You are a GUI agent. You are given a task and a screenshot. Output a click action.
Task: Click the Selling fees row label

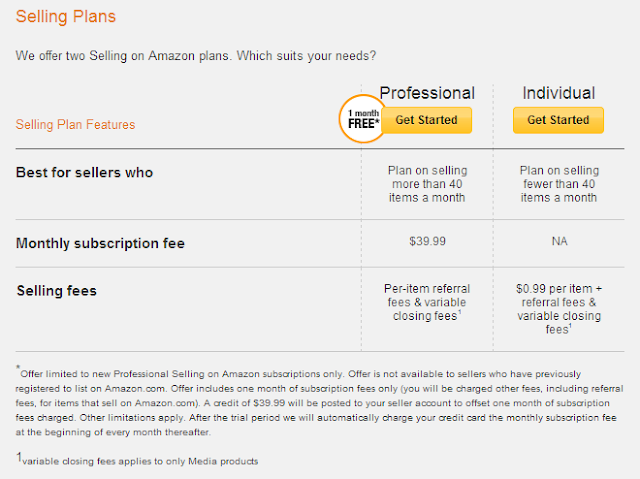[x=56, y=291]
